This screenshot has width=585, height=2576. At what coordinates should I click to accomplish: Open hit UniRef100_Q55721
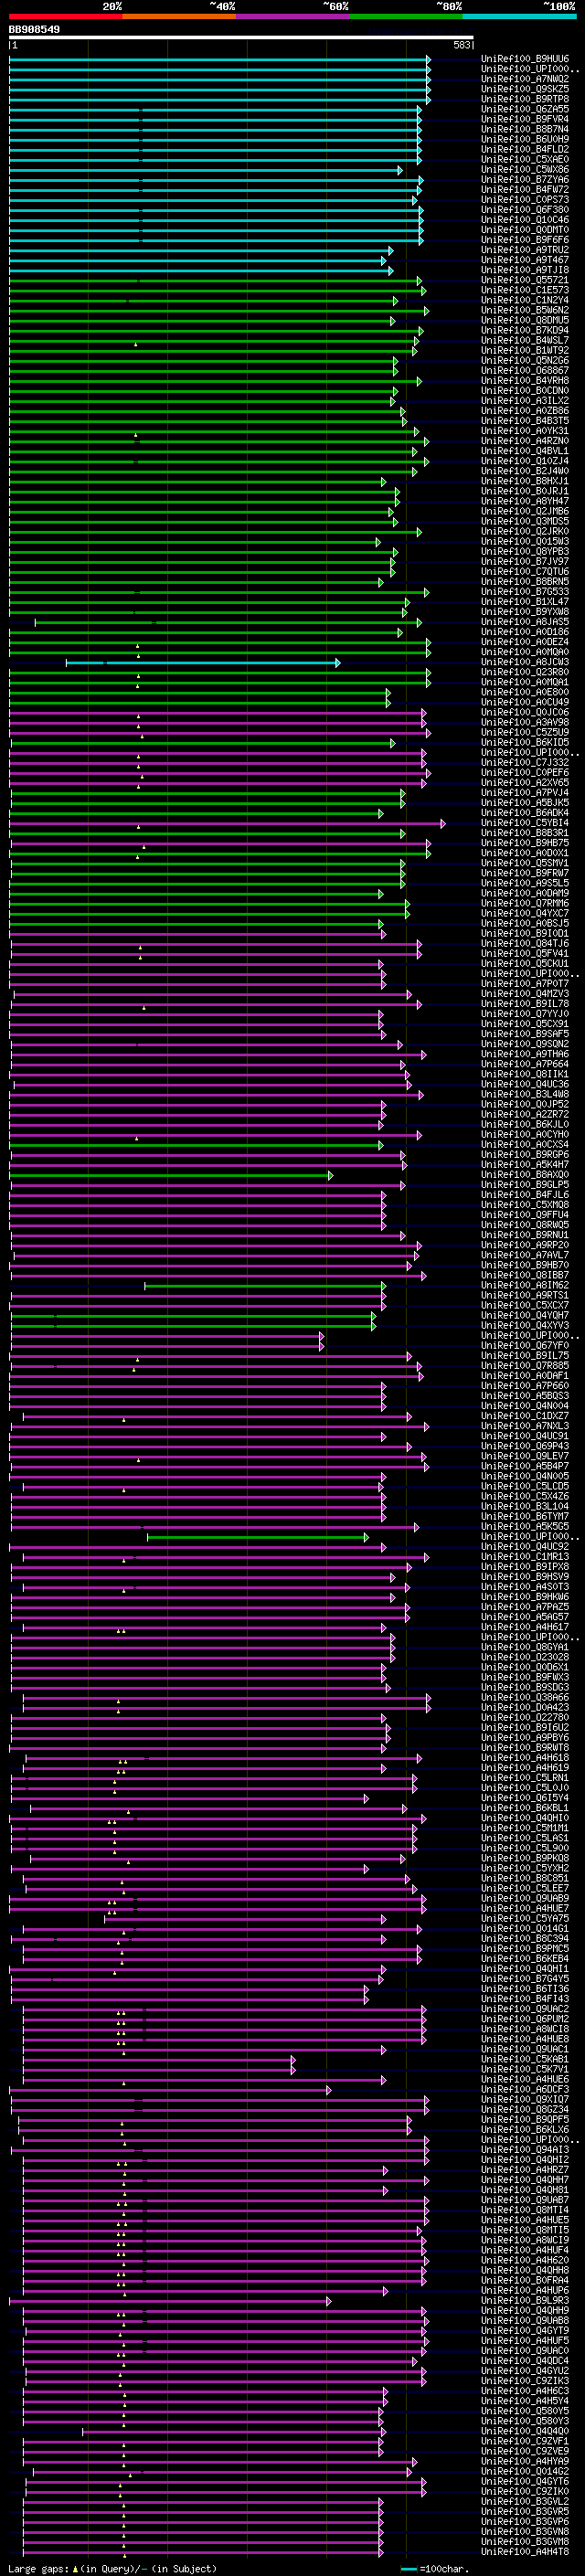point(525,280)
